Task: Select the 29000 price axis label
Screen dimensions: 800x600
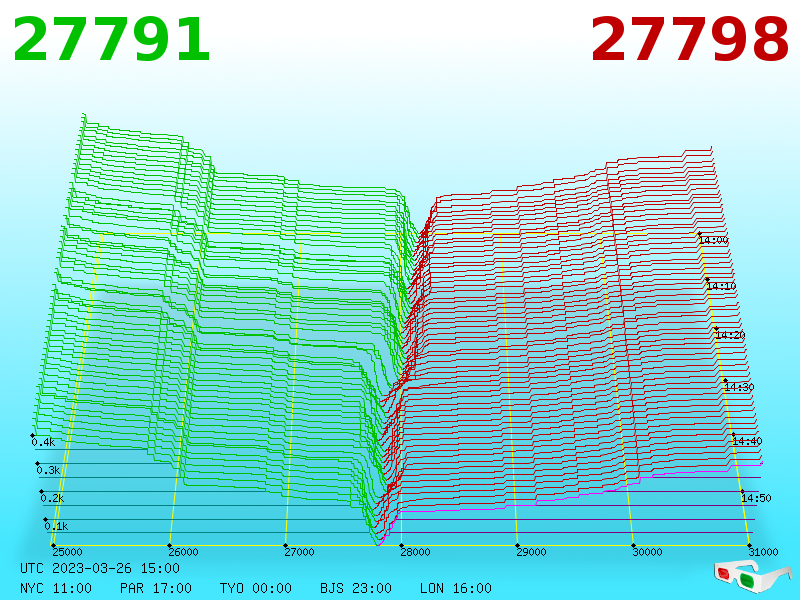Action: coord(531,552)
